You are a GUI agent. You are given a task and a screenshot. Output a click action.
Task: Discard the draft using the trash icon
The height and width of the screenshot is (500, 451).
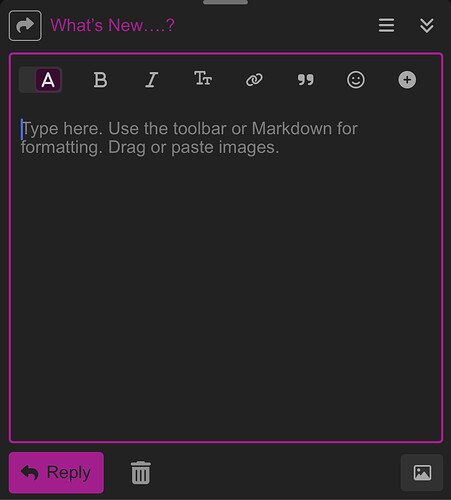140,473
